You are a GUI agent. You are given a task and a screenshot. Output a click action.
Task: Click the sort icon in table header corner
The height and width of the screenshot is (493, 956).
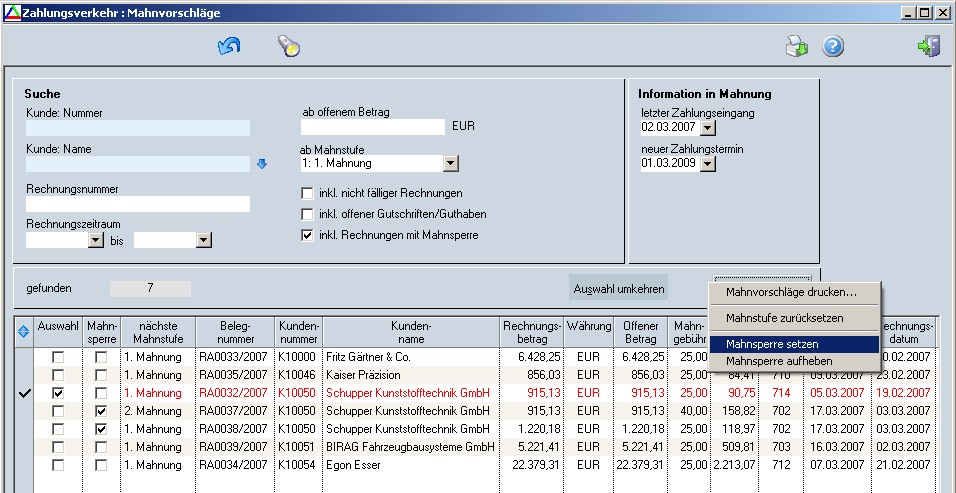pyautogui.click(x=24, y=332)
